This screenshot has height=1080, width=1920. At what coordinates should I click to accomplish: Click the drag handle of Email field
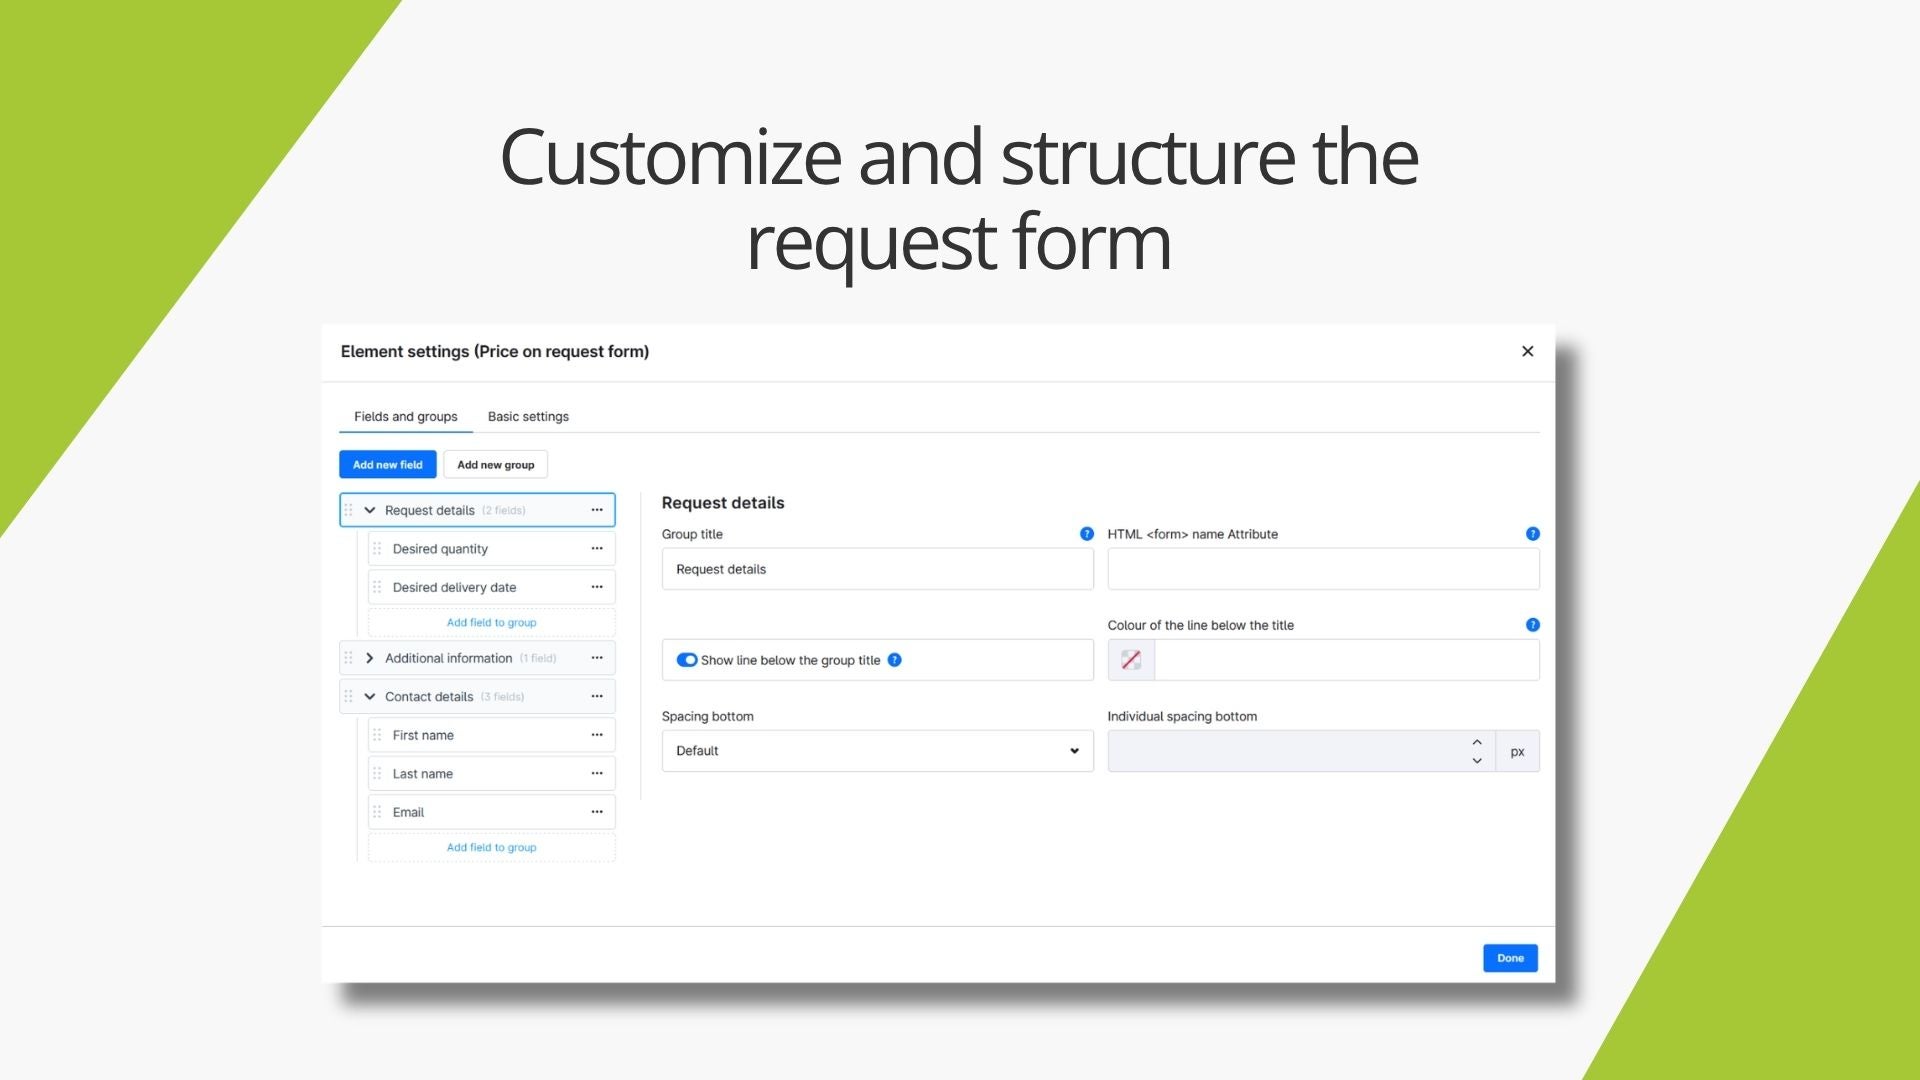pyautogui.click(x=377, y=812)
